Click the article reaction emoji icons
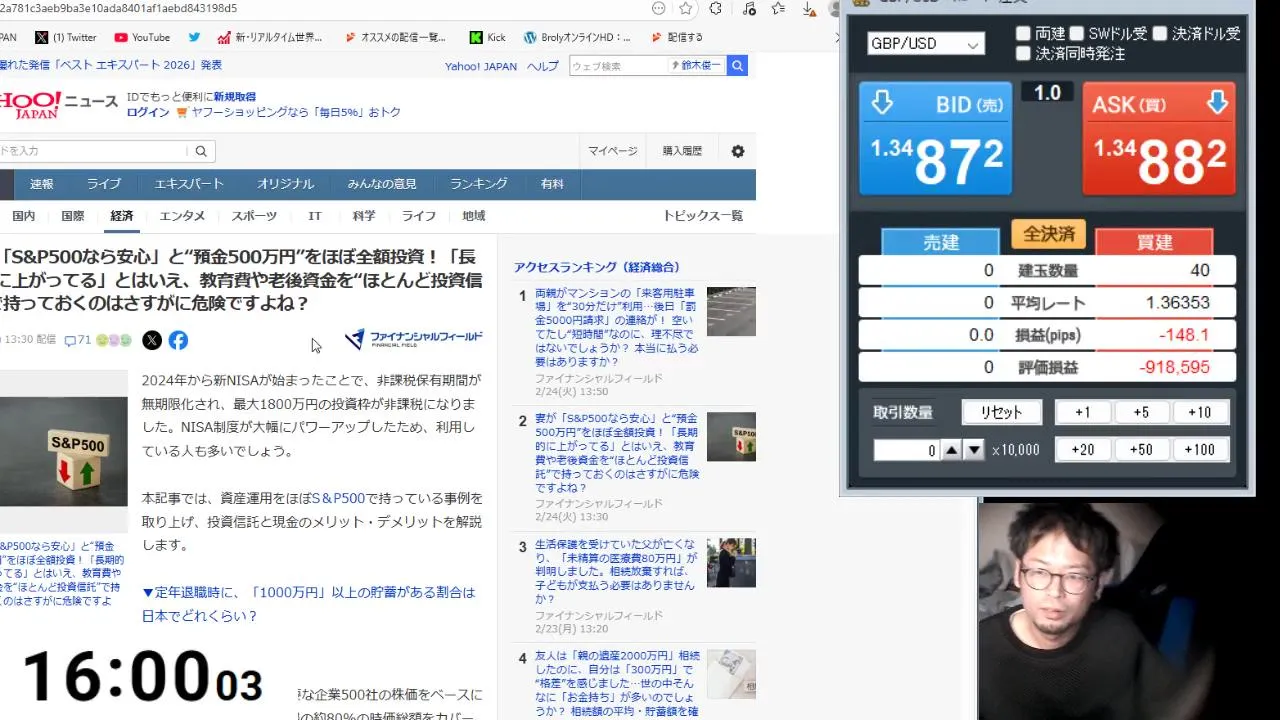Screen dimensions: 1280x720 point(113,340)
